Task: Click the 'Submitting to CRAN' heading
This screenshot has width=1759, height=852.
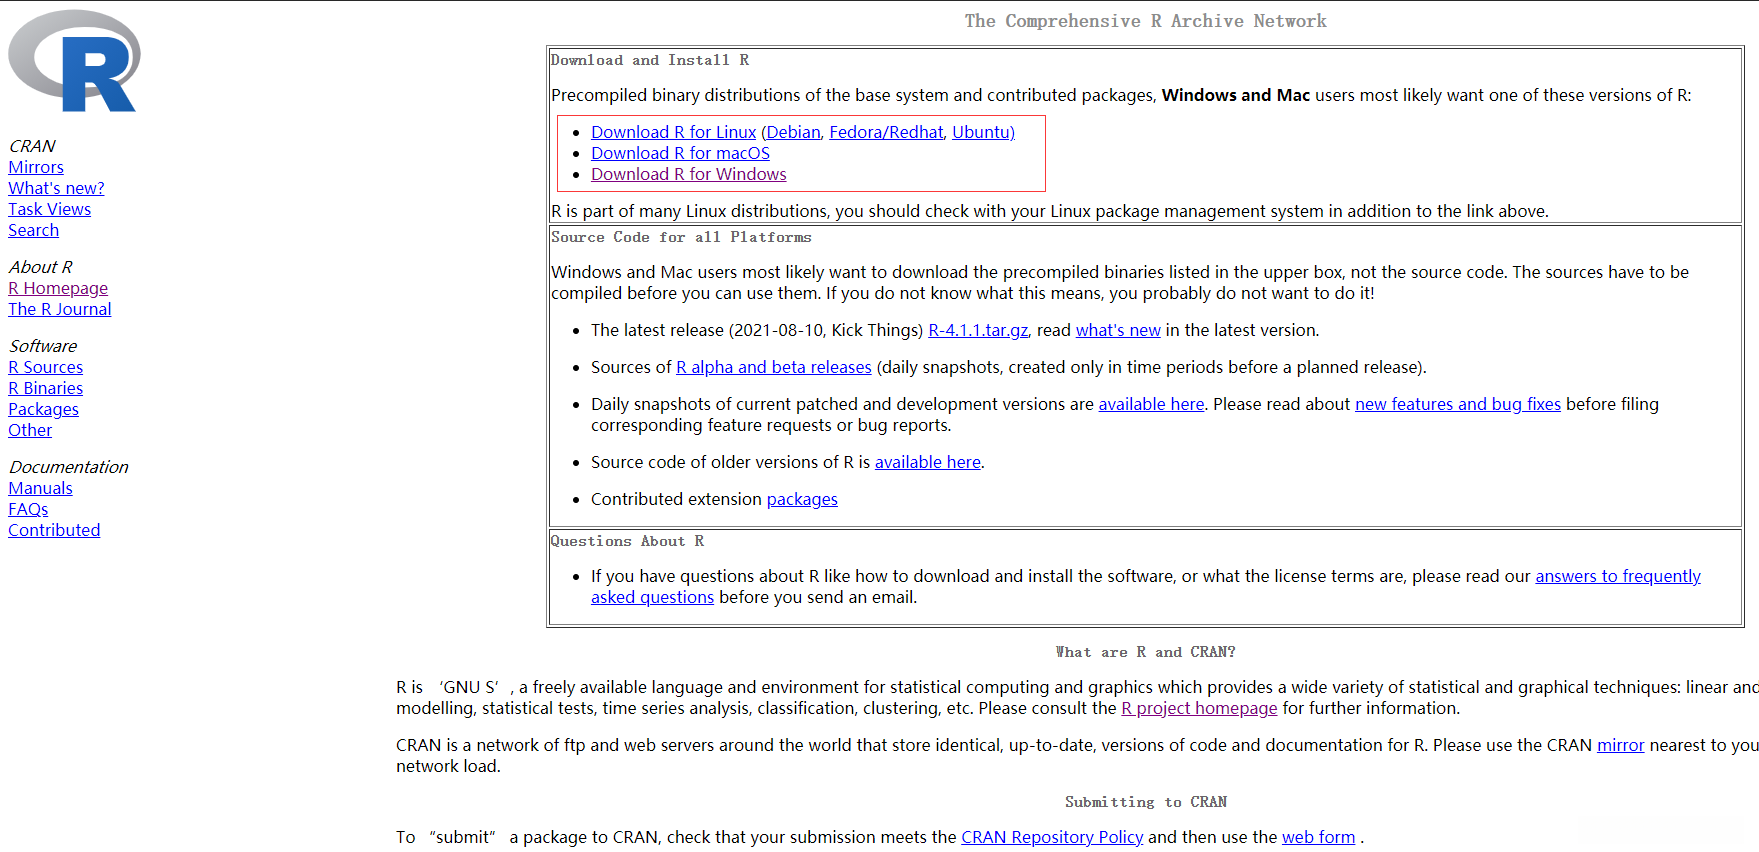Action: (x=1146, y=802)
